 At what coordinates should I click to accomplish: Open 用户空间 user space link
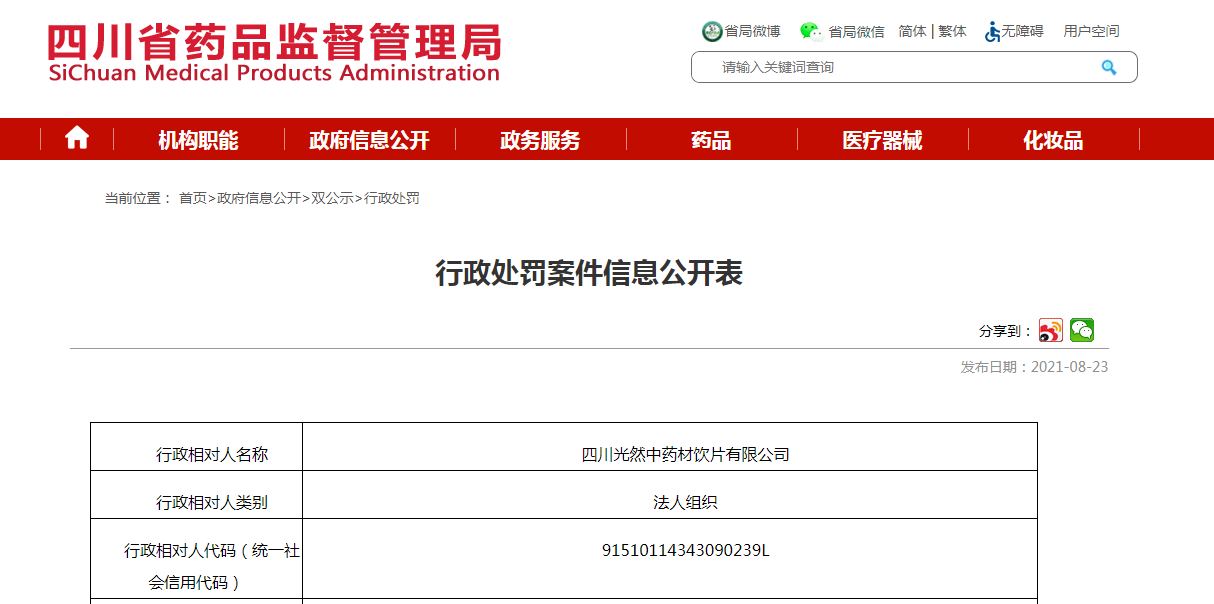click(1091, 31)
